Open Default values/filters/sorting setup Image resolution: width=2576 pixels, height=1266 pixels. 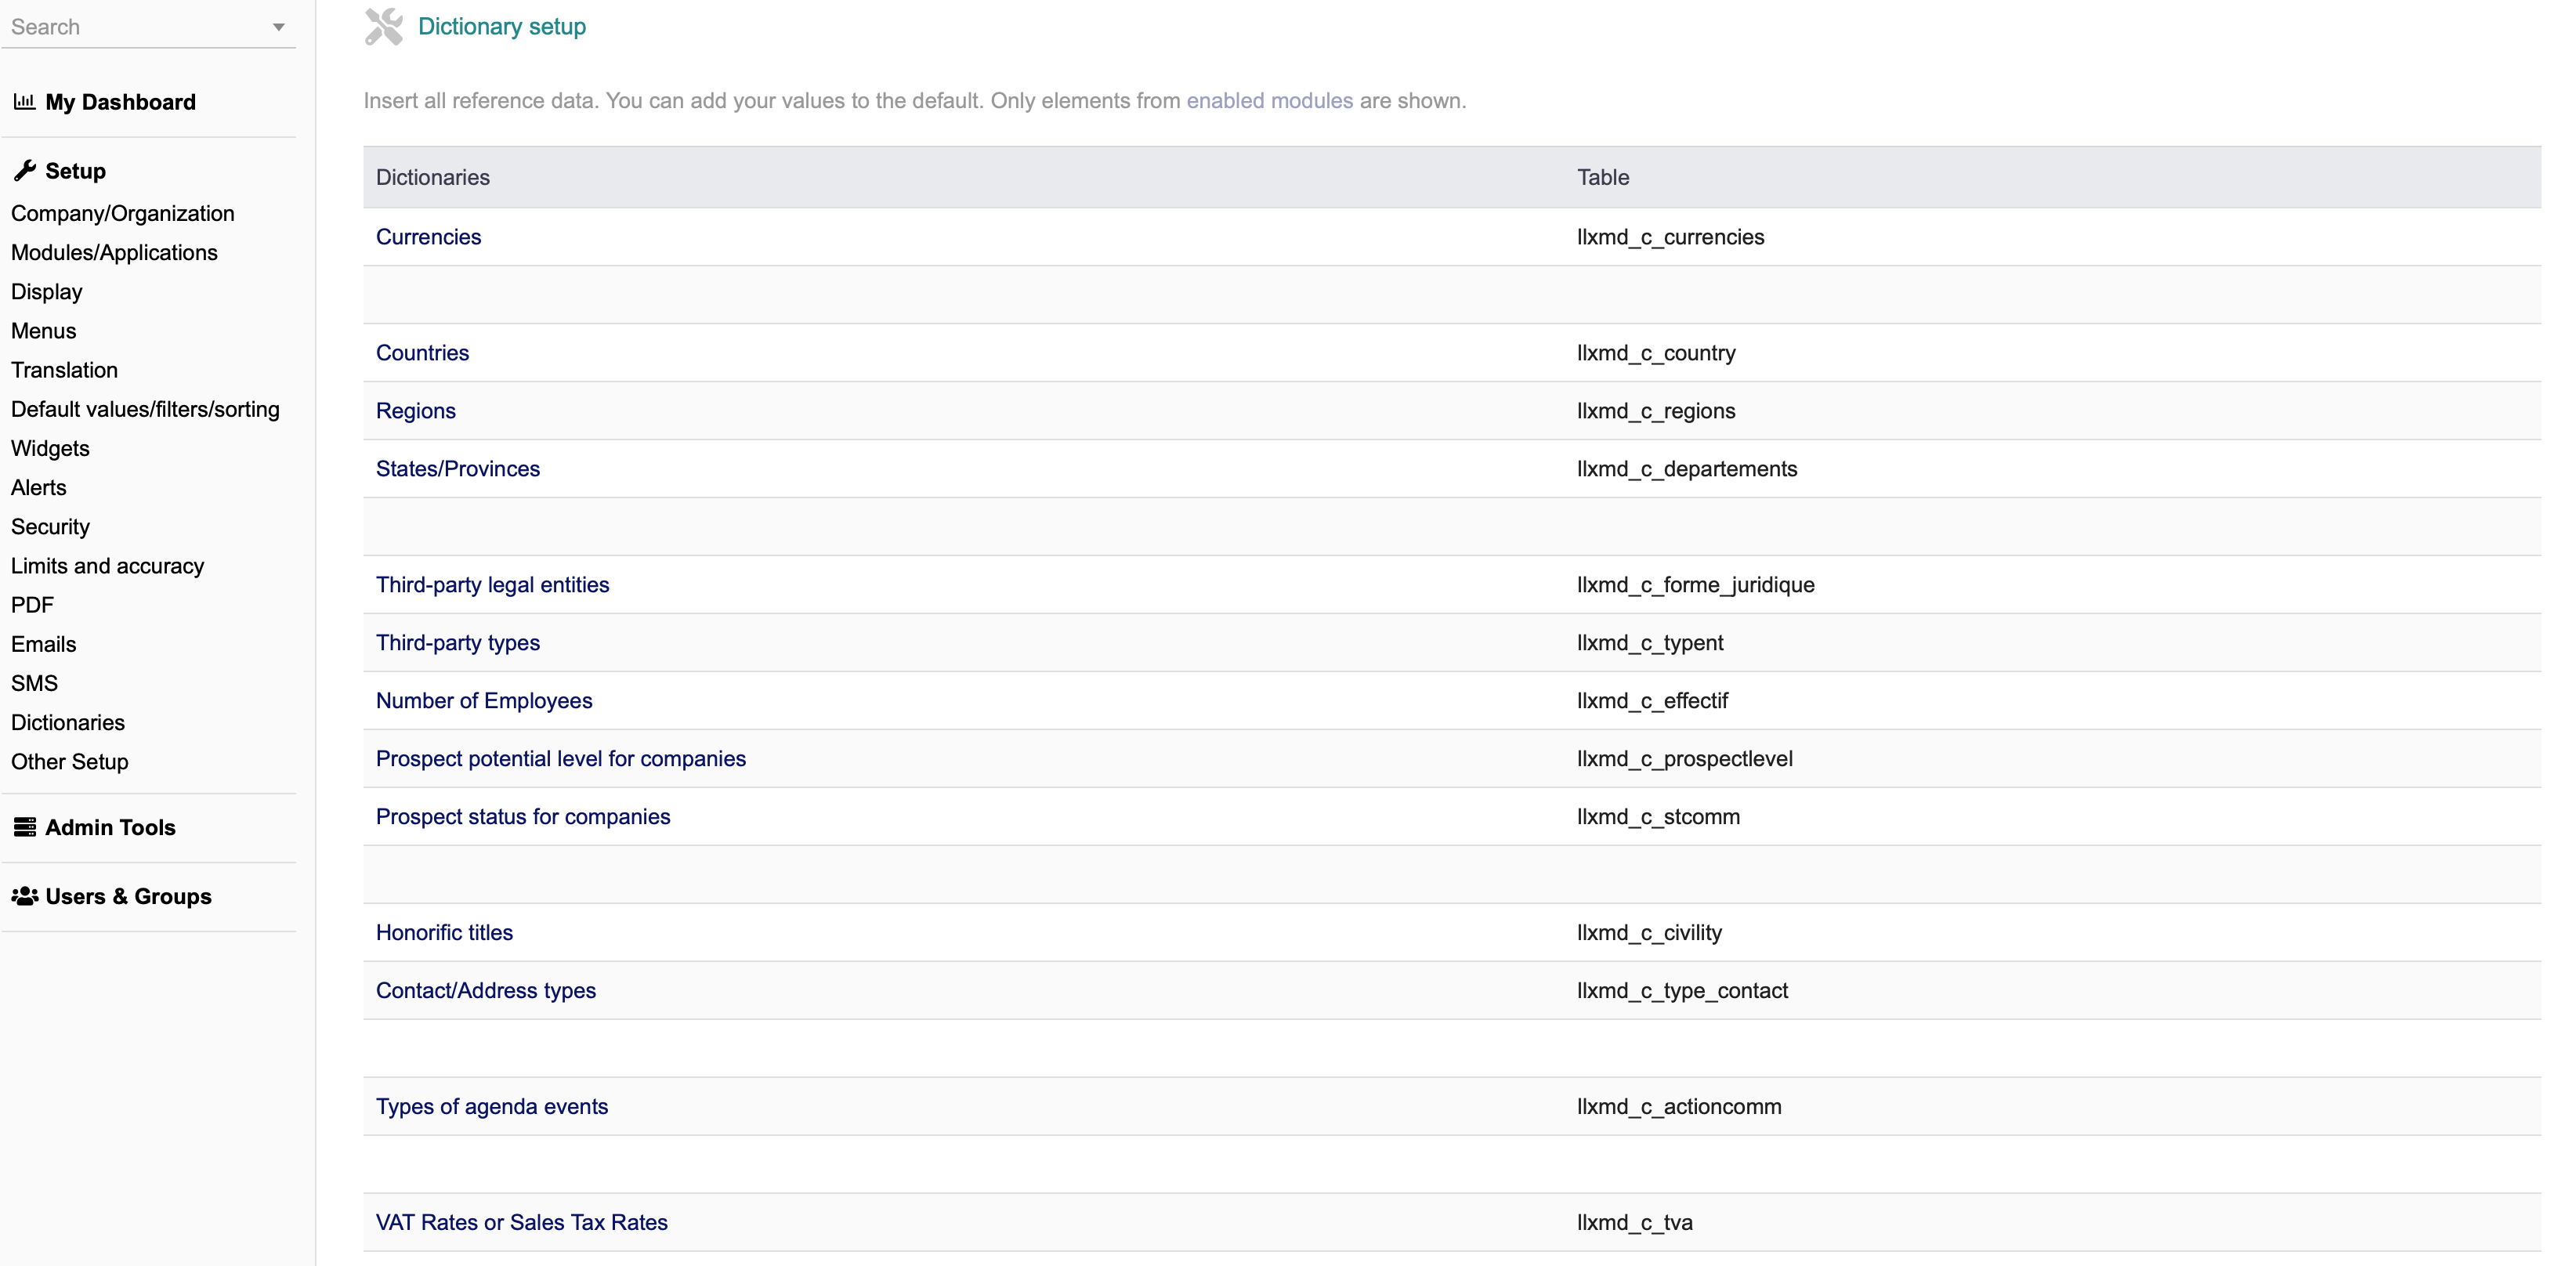coord(145,409)
